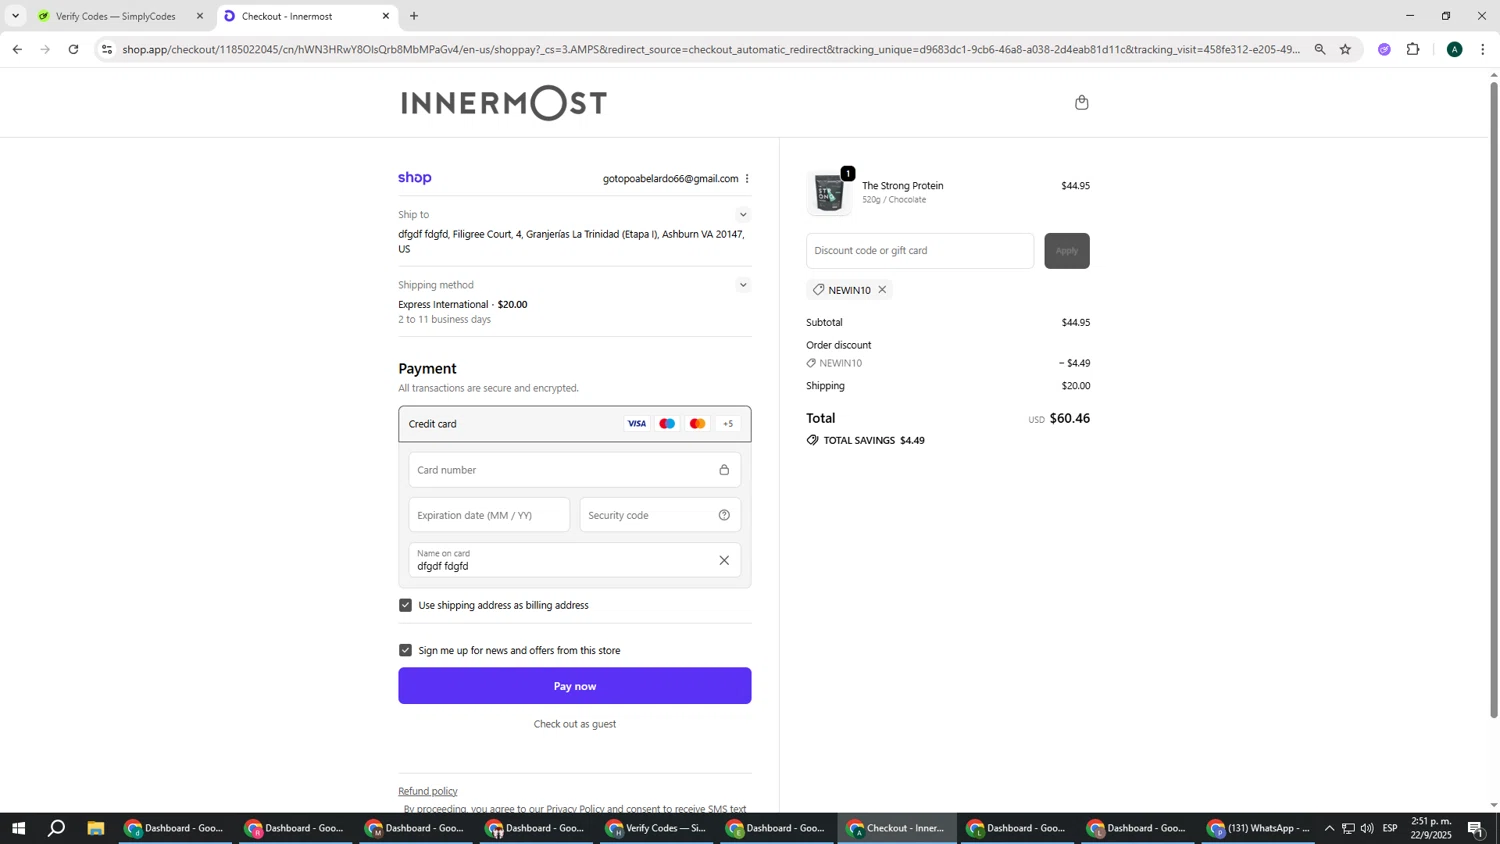Focus the Security code field
Viewport: 1500px width, 844px height.
click(660, 515)
